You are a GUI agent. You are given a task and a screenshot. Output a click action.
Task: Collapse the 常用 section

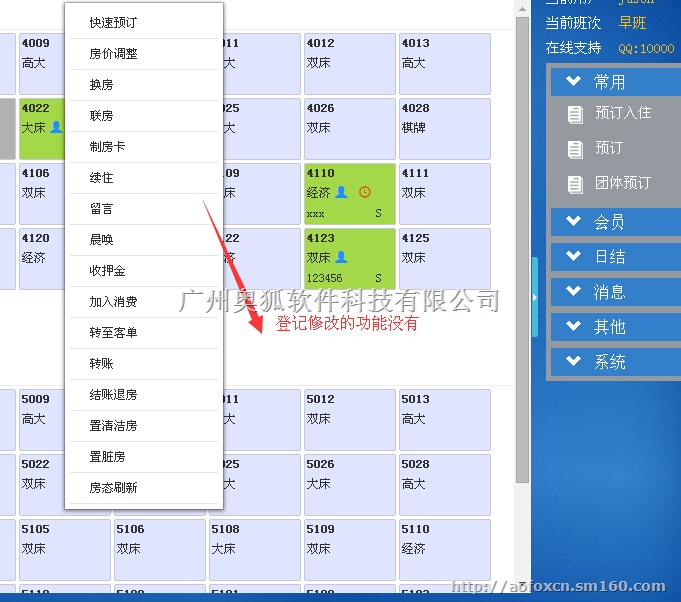[616, 81]
